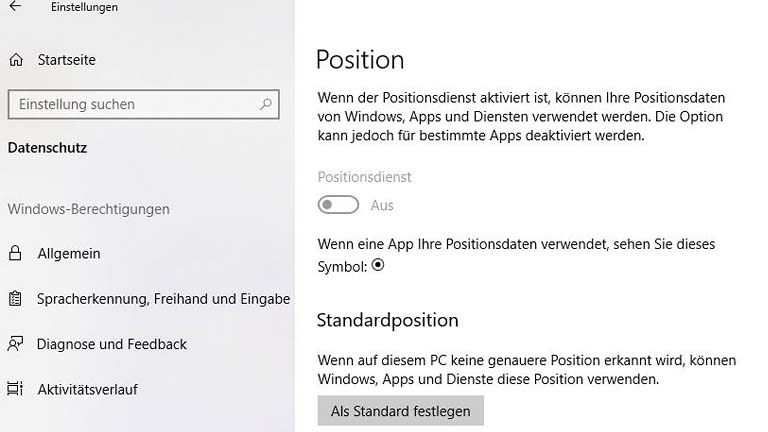The height and width of the screenshot is (432, 768).
Task: Go to Startseite
Action: pyautogui.click(x=67, y=60)
